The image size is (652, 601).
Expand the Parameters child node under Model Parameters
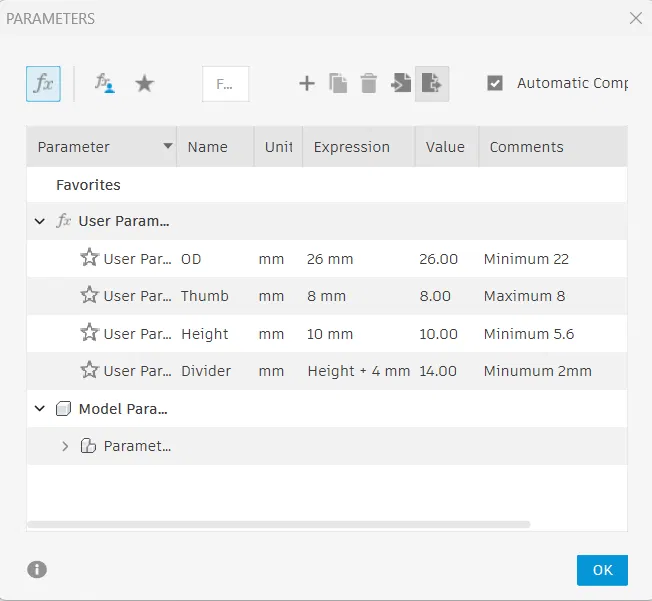point(65,446)
